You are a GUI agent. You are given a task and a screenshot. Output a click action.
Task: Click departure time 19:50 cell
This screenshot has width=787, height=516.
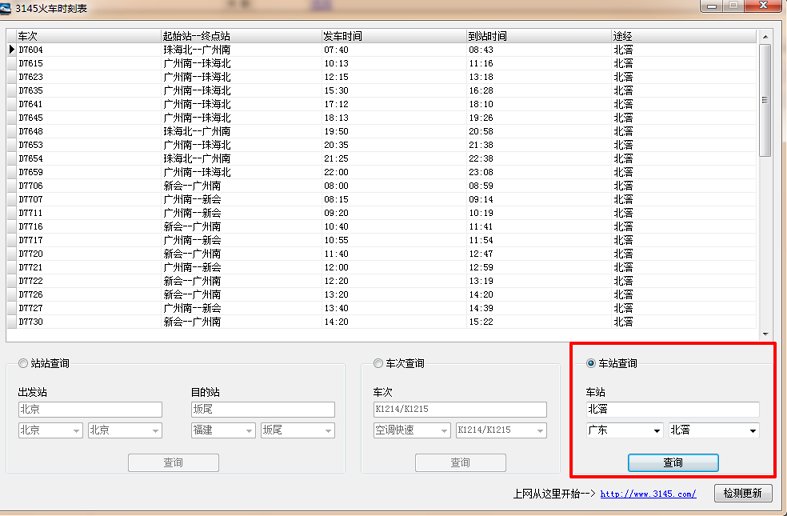394,131
